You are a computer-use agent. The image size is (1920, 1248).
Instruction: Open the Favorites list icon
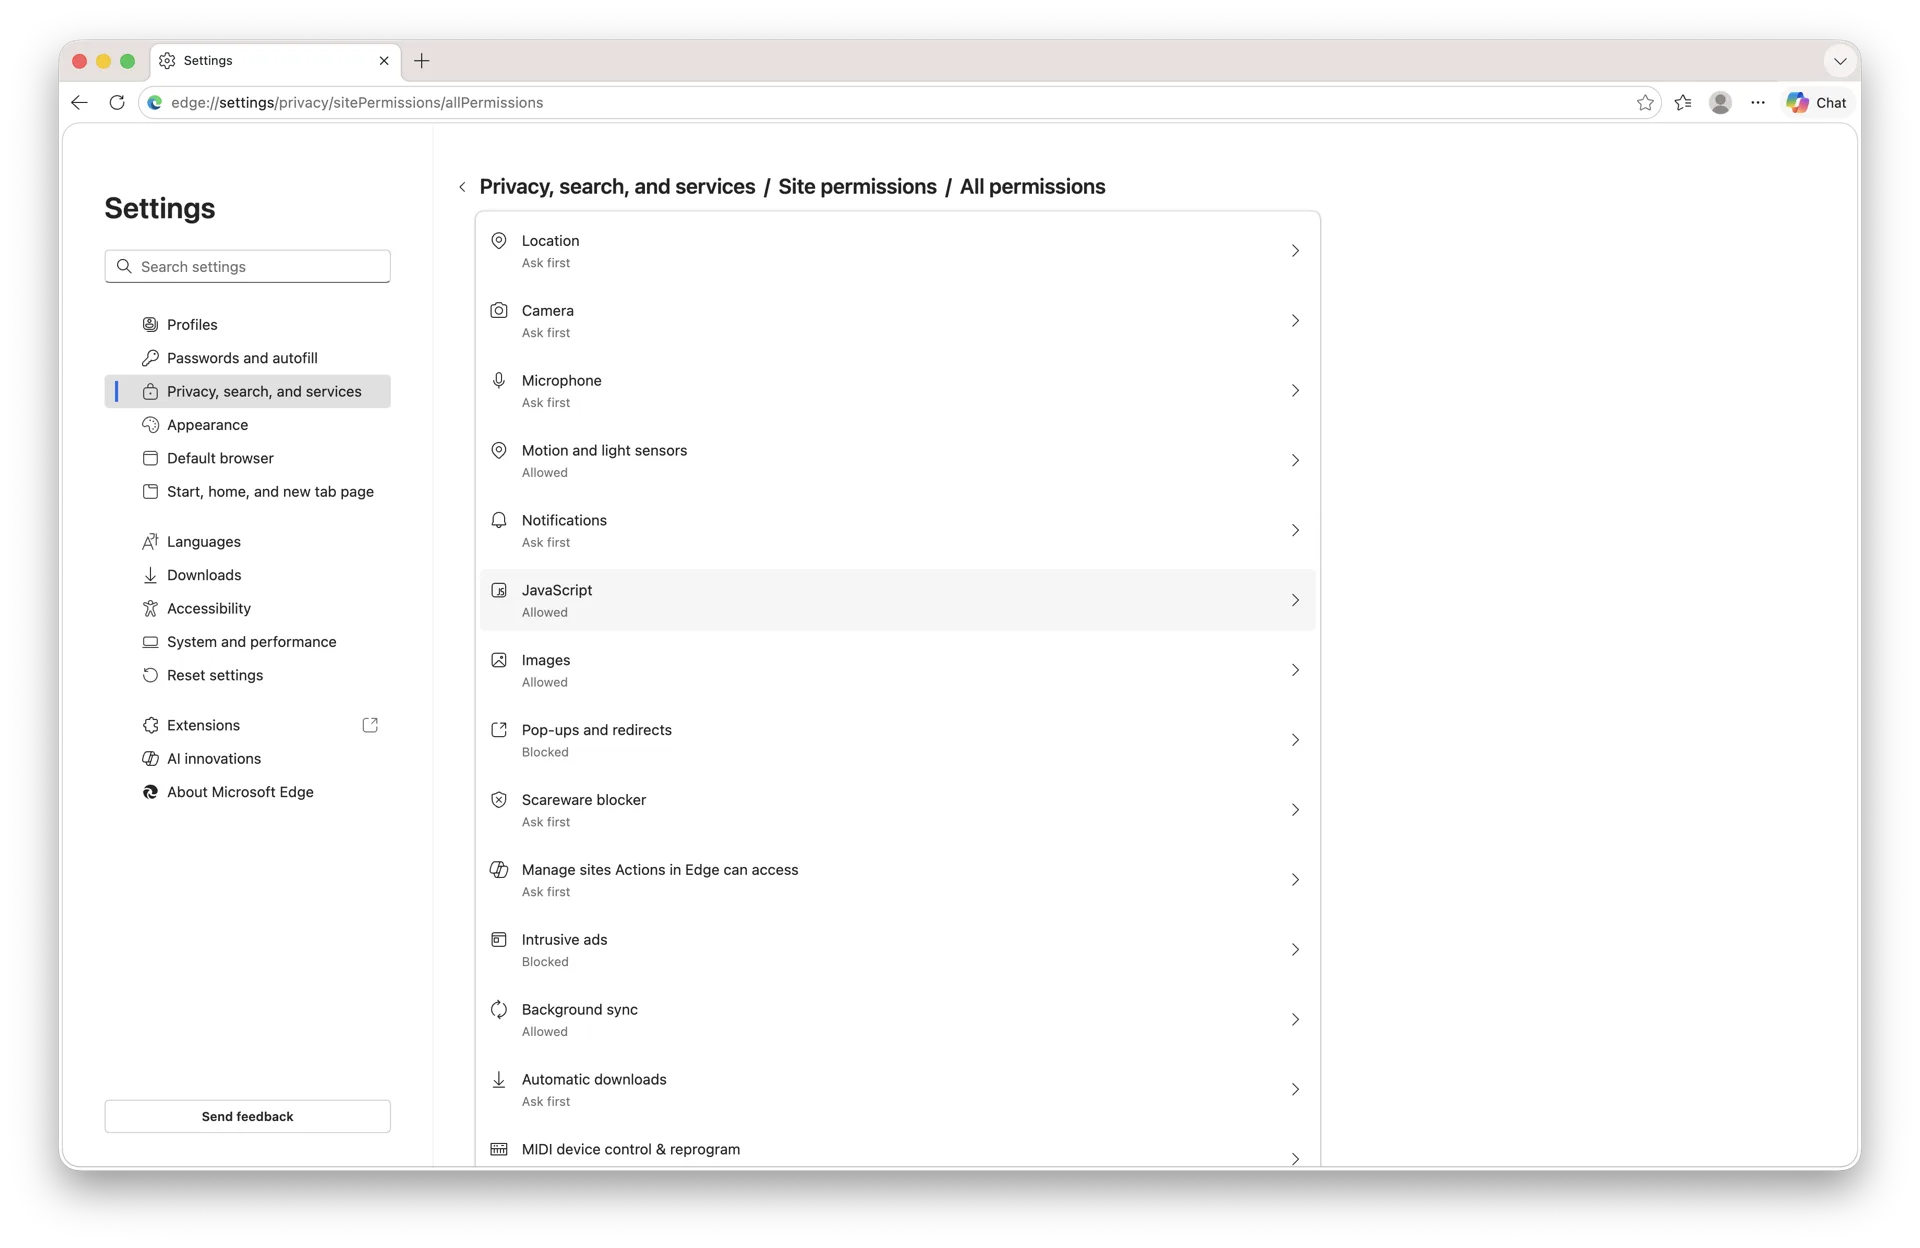click(x=1683, y=103)
